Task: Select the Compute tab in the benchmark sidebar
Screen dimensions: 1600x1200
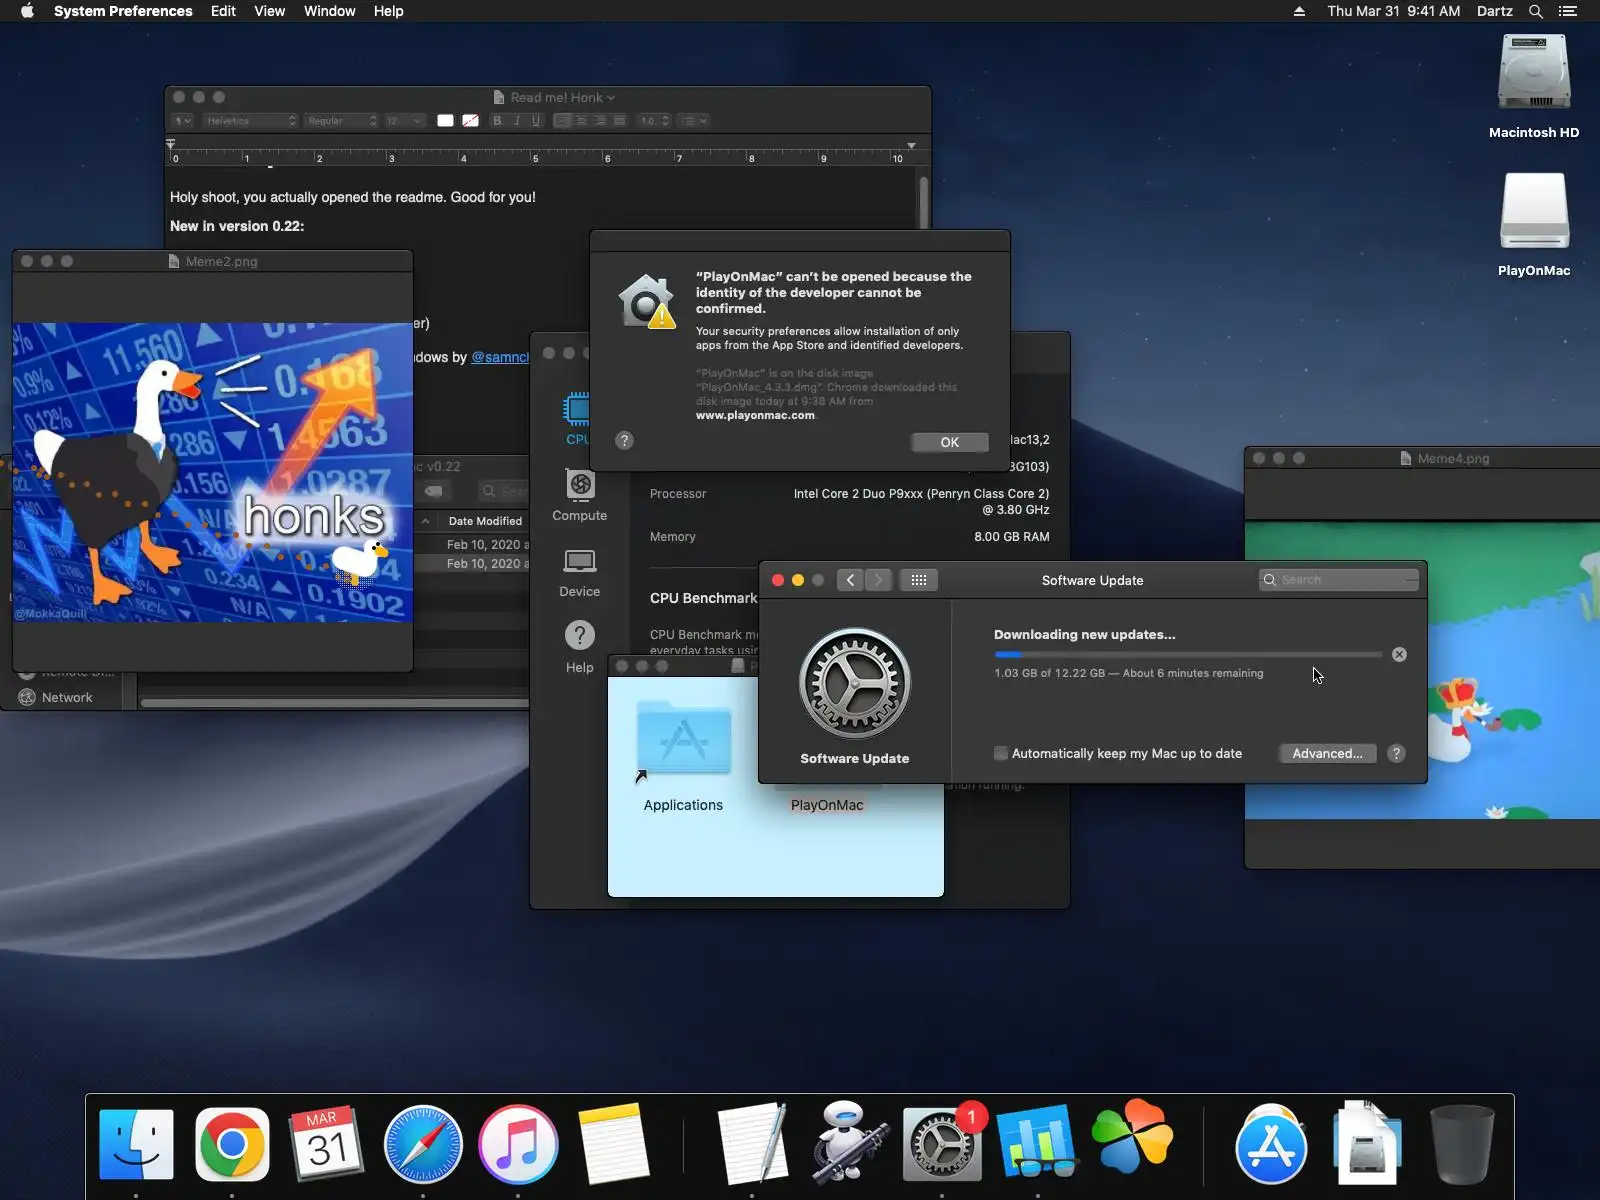Action: pyautogui.click(x=580, y=496)
